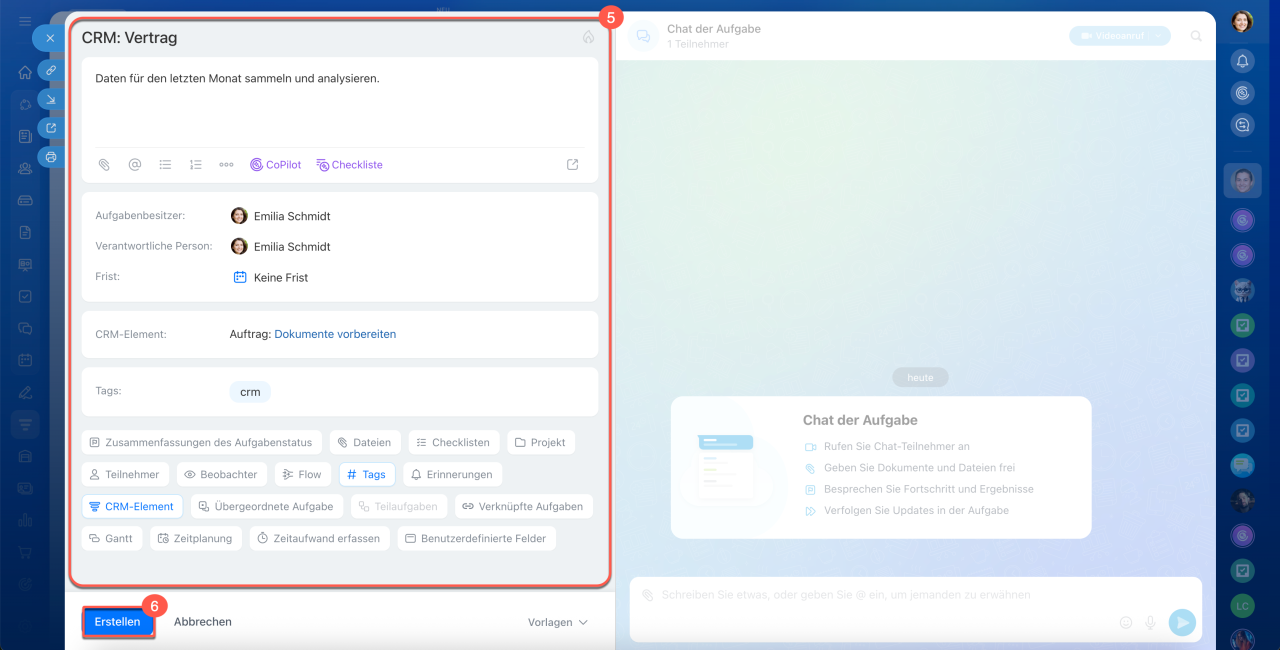This screenshot has width=1280, height=650.
Task: Record a voice message with microphone icon
Action: (1151, 622)
